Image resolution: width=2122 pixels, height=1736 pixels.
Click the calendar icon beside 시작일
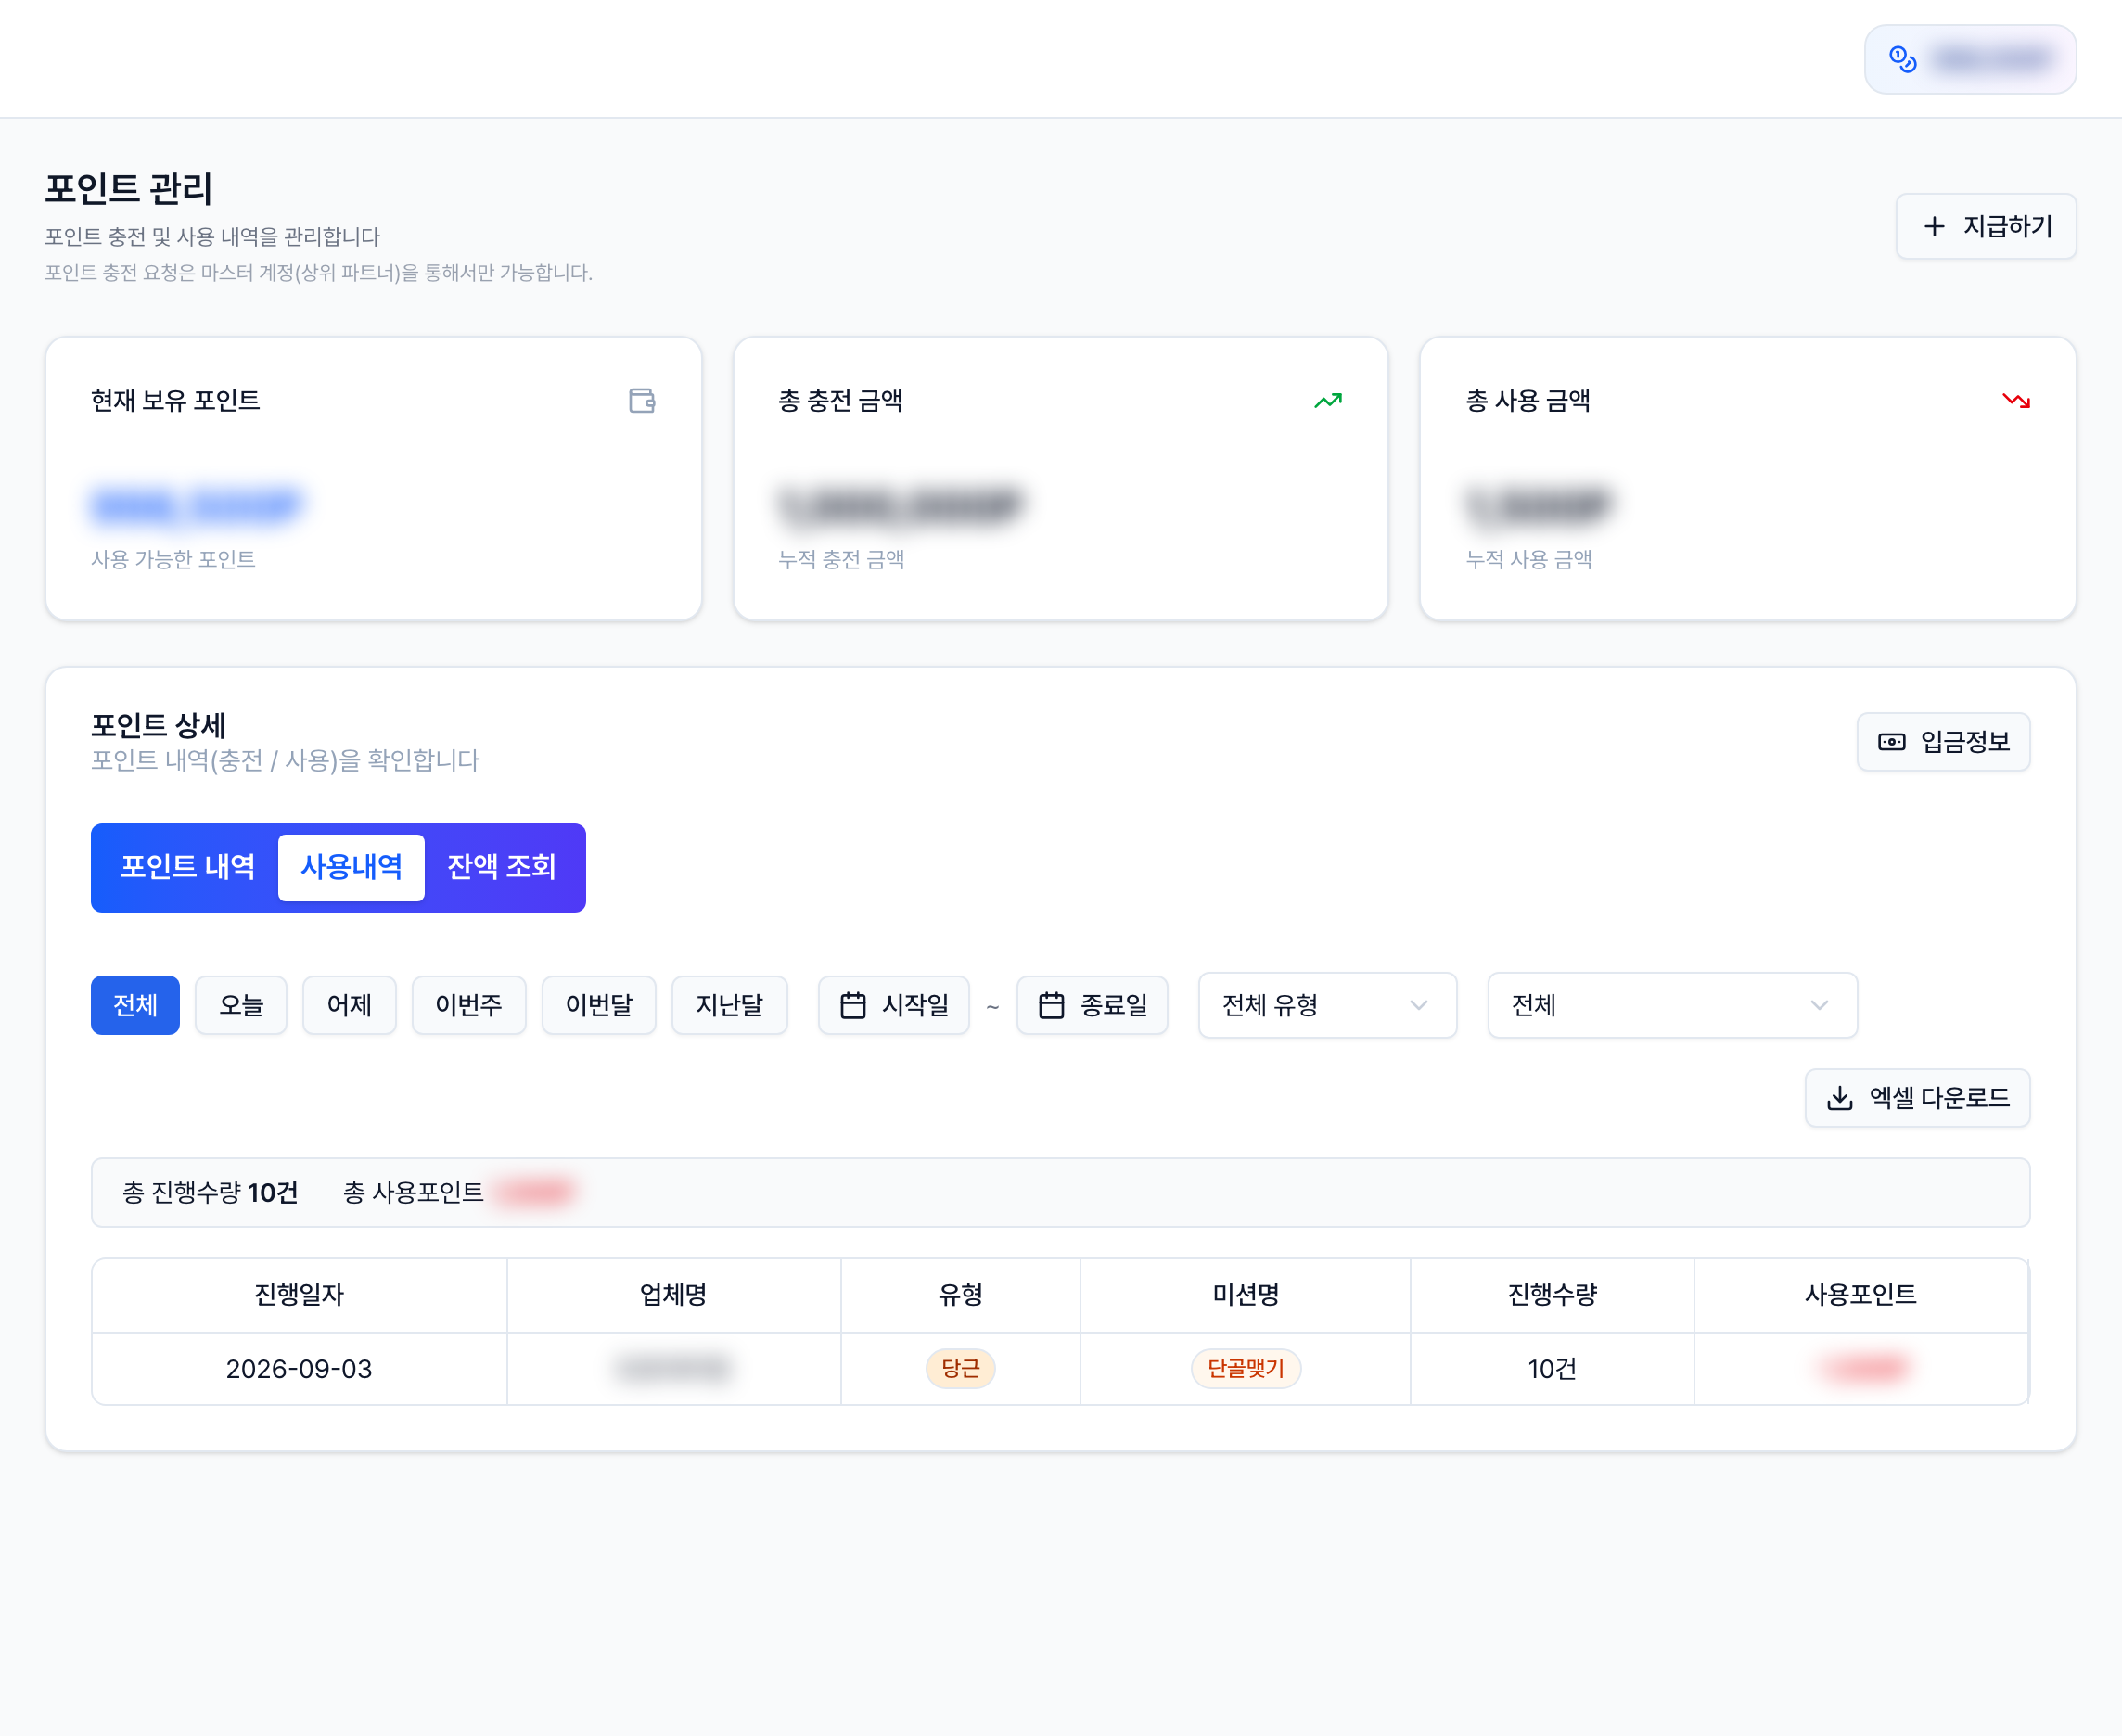(853, 1005)
